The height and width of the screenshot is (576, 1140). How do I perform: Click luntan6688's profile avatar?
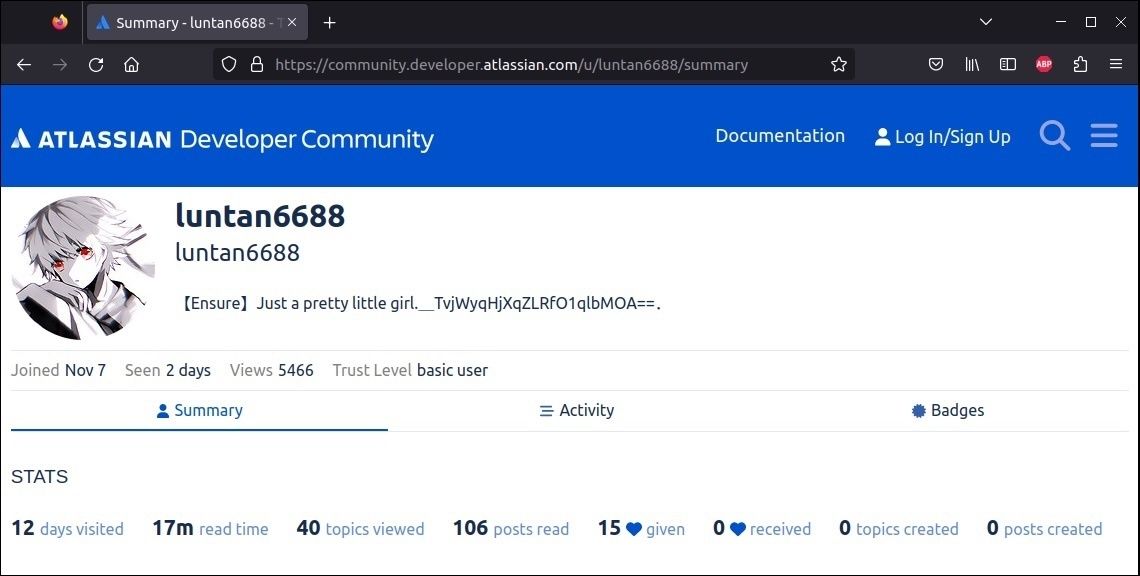83,267
